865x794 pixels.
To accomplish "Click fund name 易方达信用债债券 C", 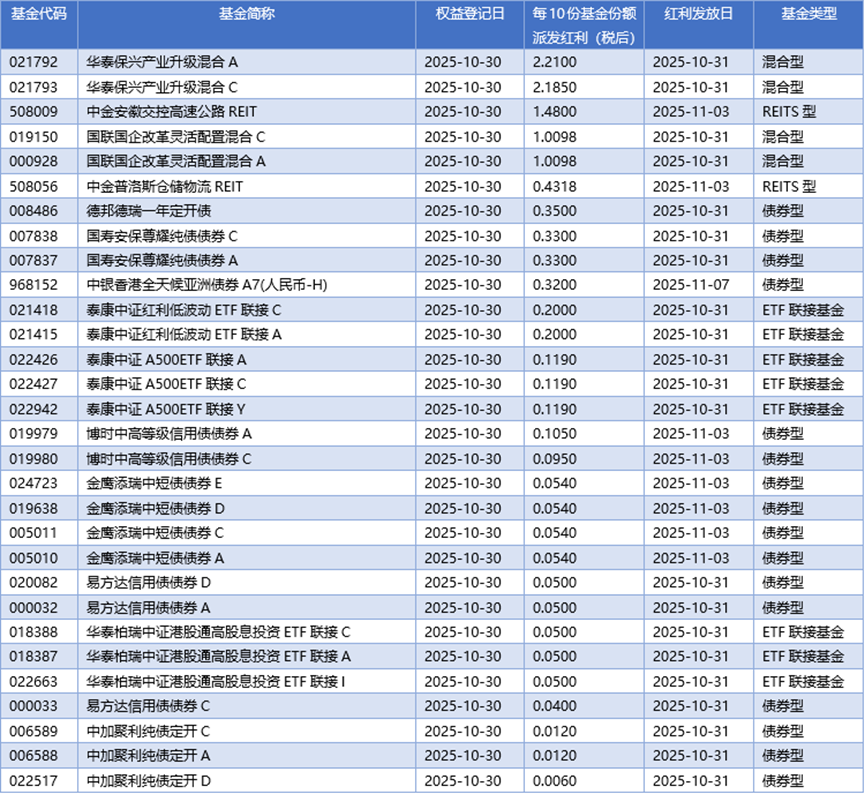I will tap(148, 706).
